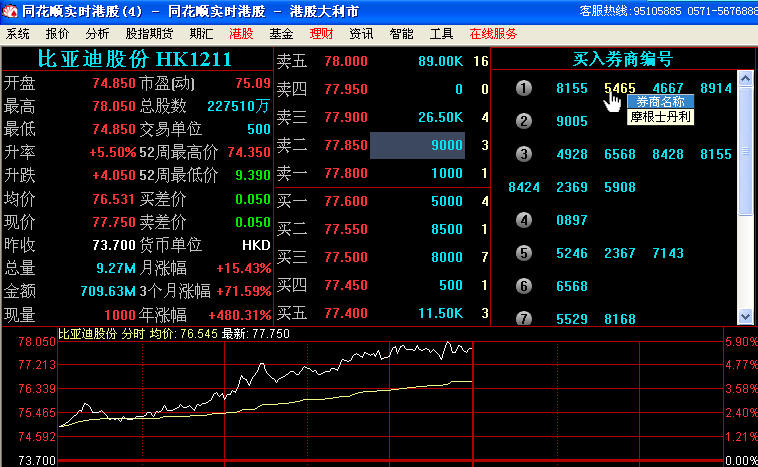
Task: Click broker code 0897
Action: 572,220
